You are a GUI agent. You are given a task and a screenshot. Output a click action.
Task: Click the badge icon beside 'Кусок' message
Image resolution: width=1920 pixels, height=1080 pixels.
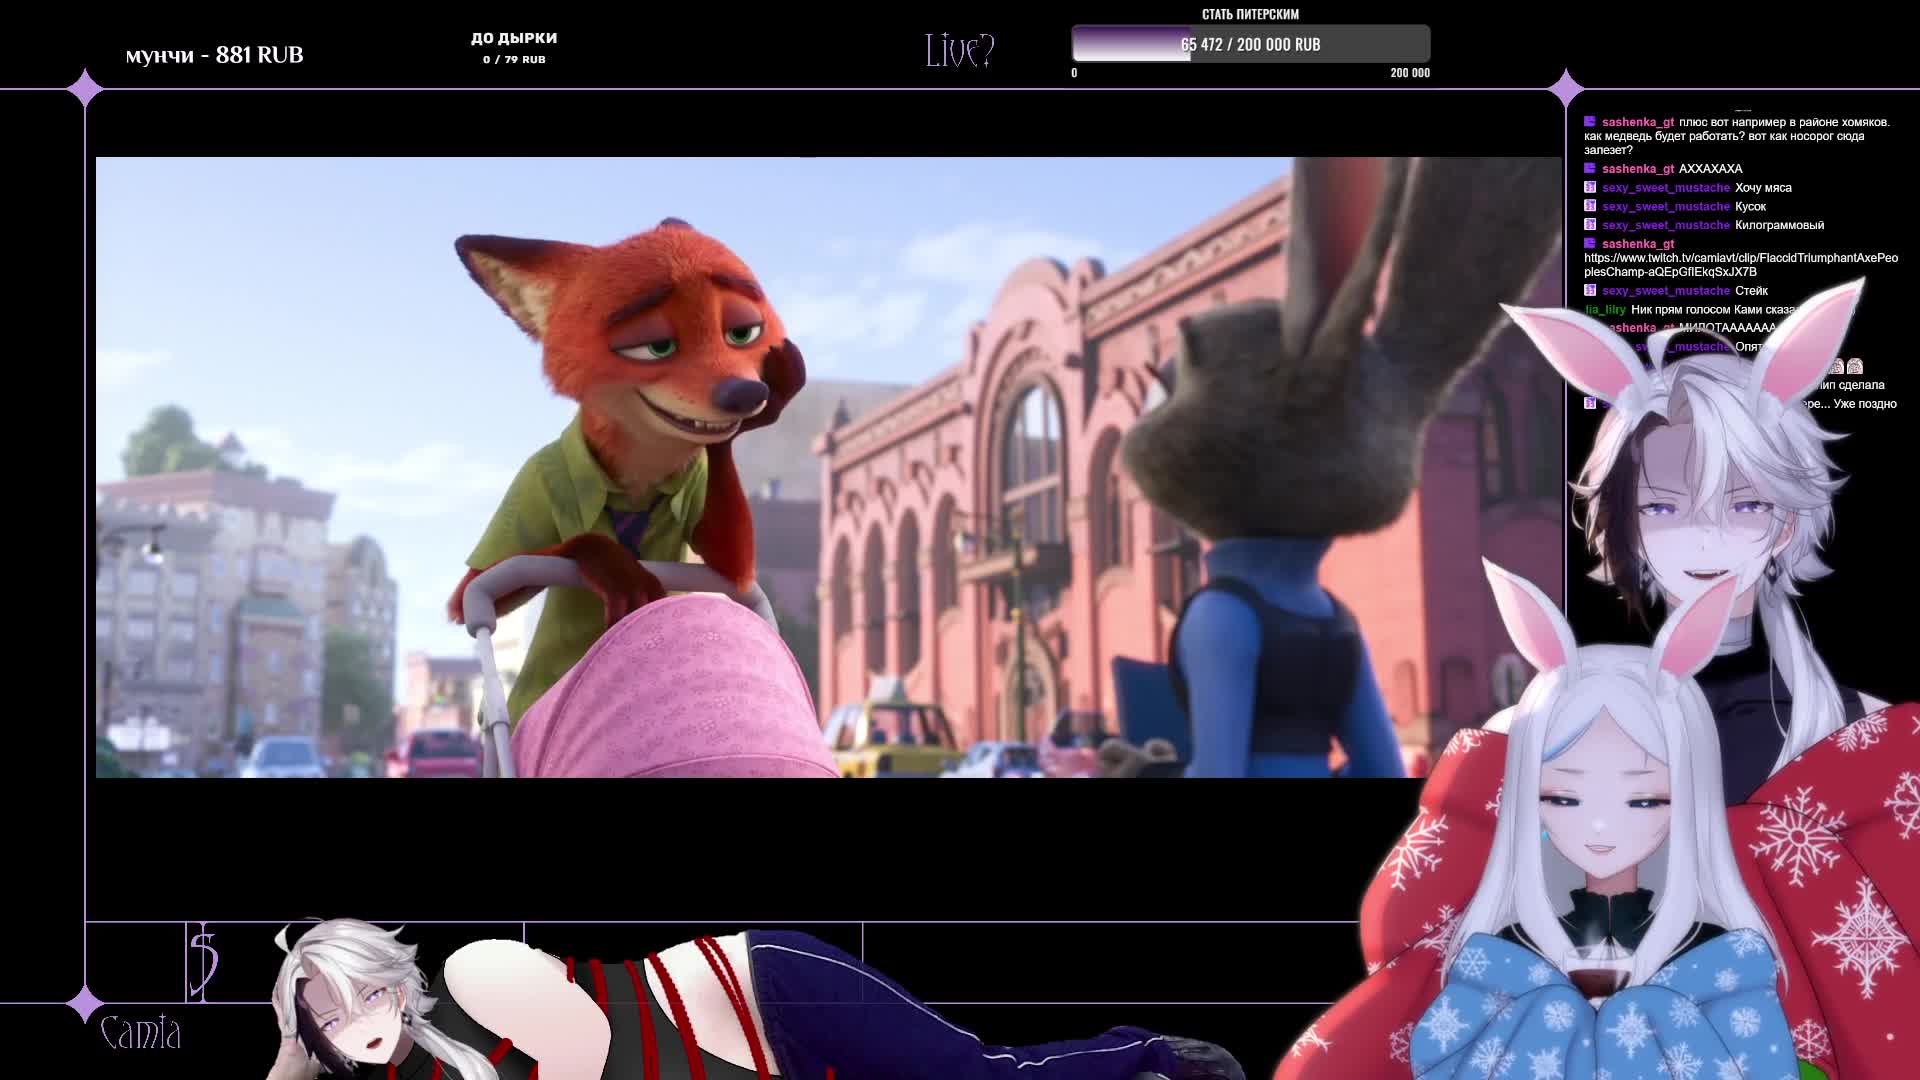pos(1590,206)
